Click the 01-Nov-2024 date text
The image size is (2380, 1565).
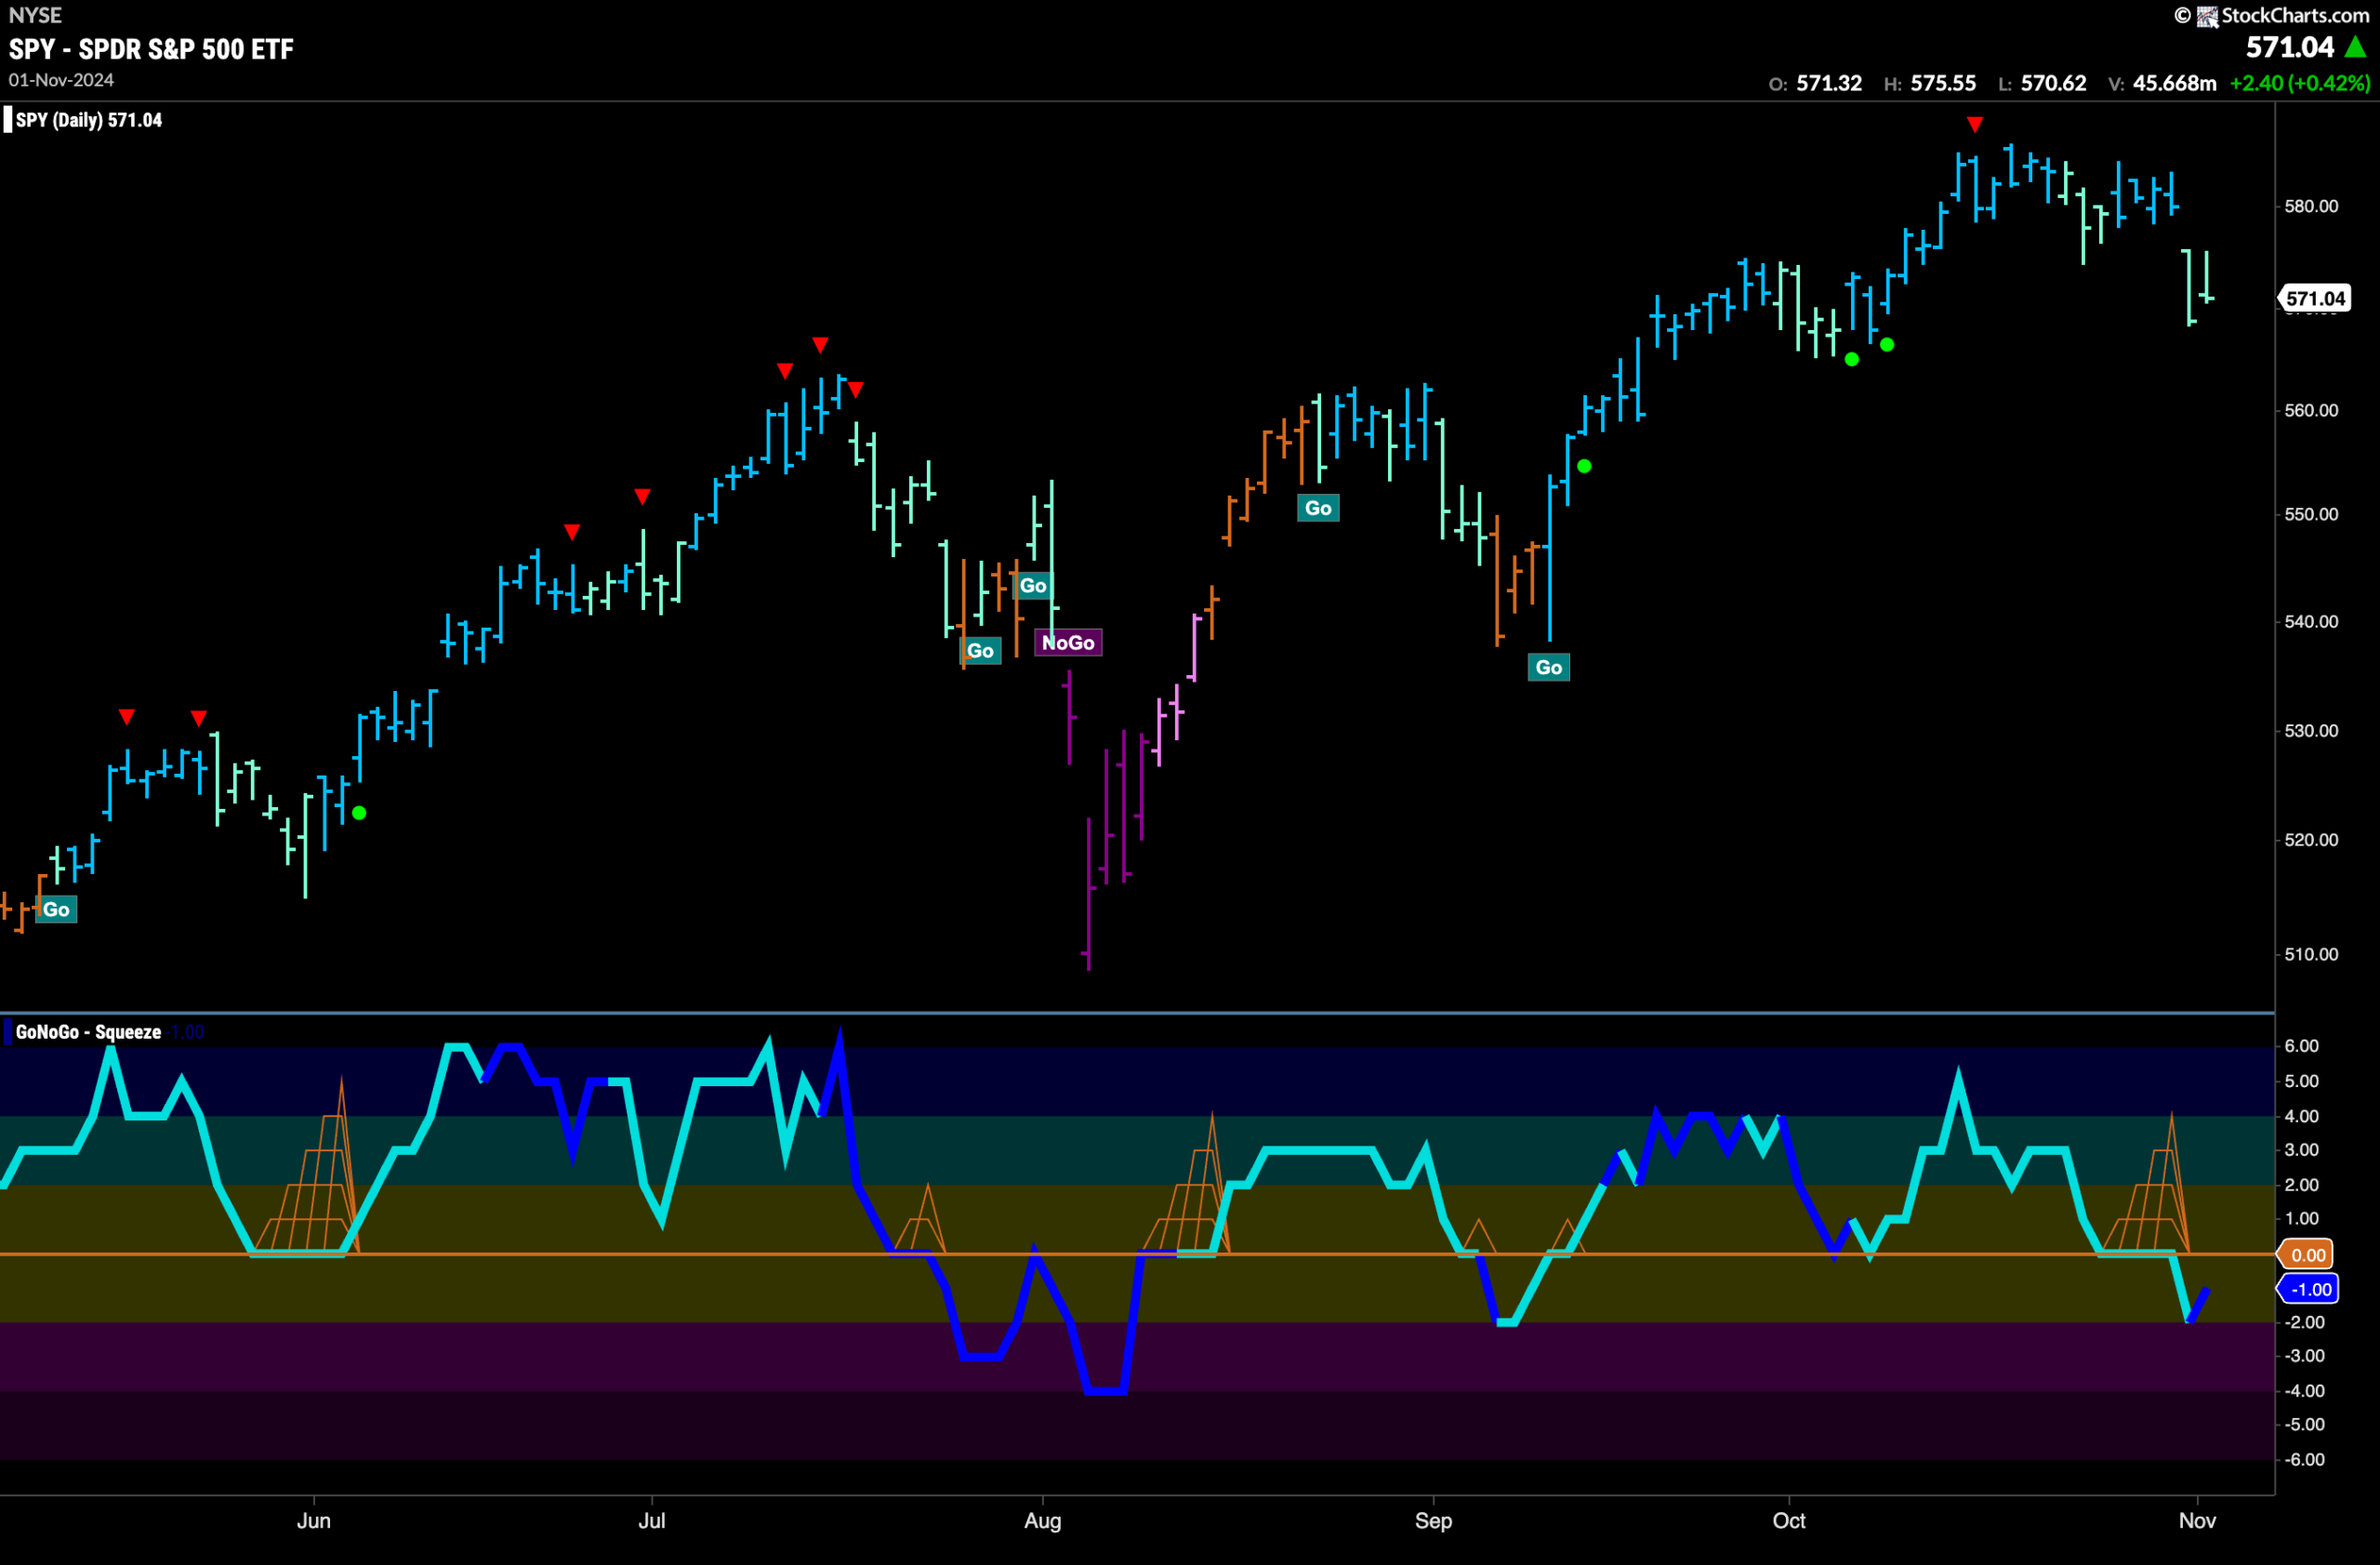pyautogui.click(x=61, y=80)
